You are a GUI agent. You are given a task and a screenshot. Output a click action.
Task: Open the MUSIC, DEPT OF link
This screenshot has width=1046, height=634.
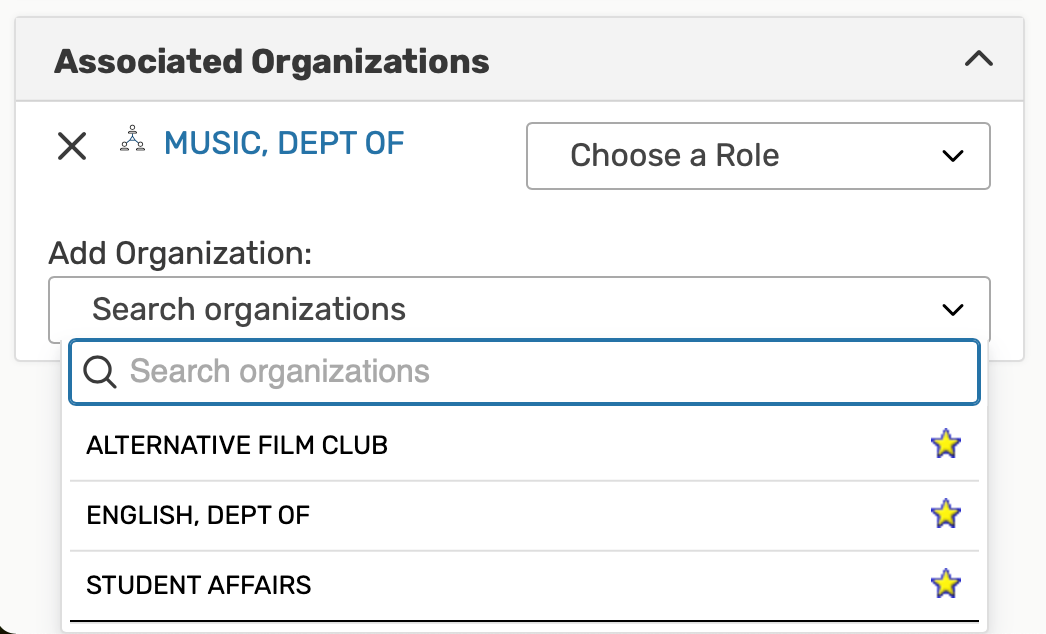(284, 144)
